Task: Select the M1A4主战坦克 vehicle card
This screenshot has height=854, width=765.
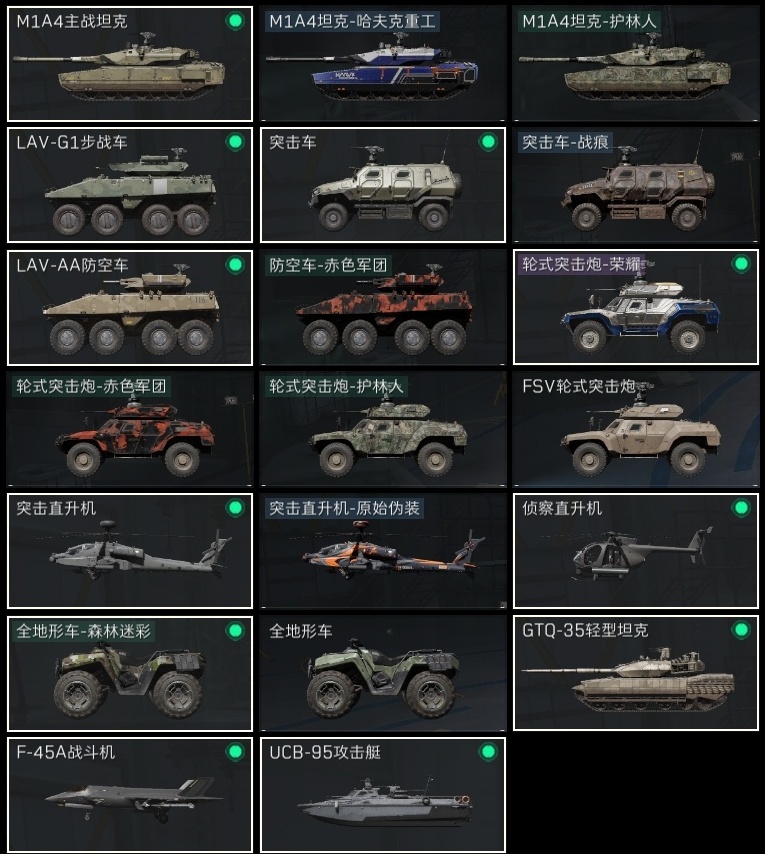Action: 130,64
